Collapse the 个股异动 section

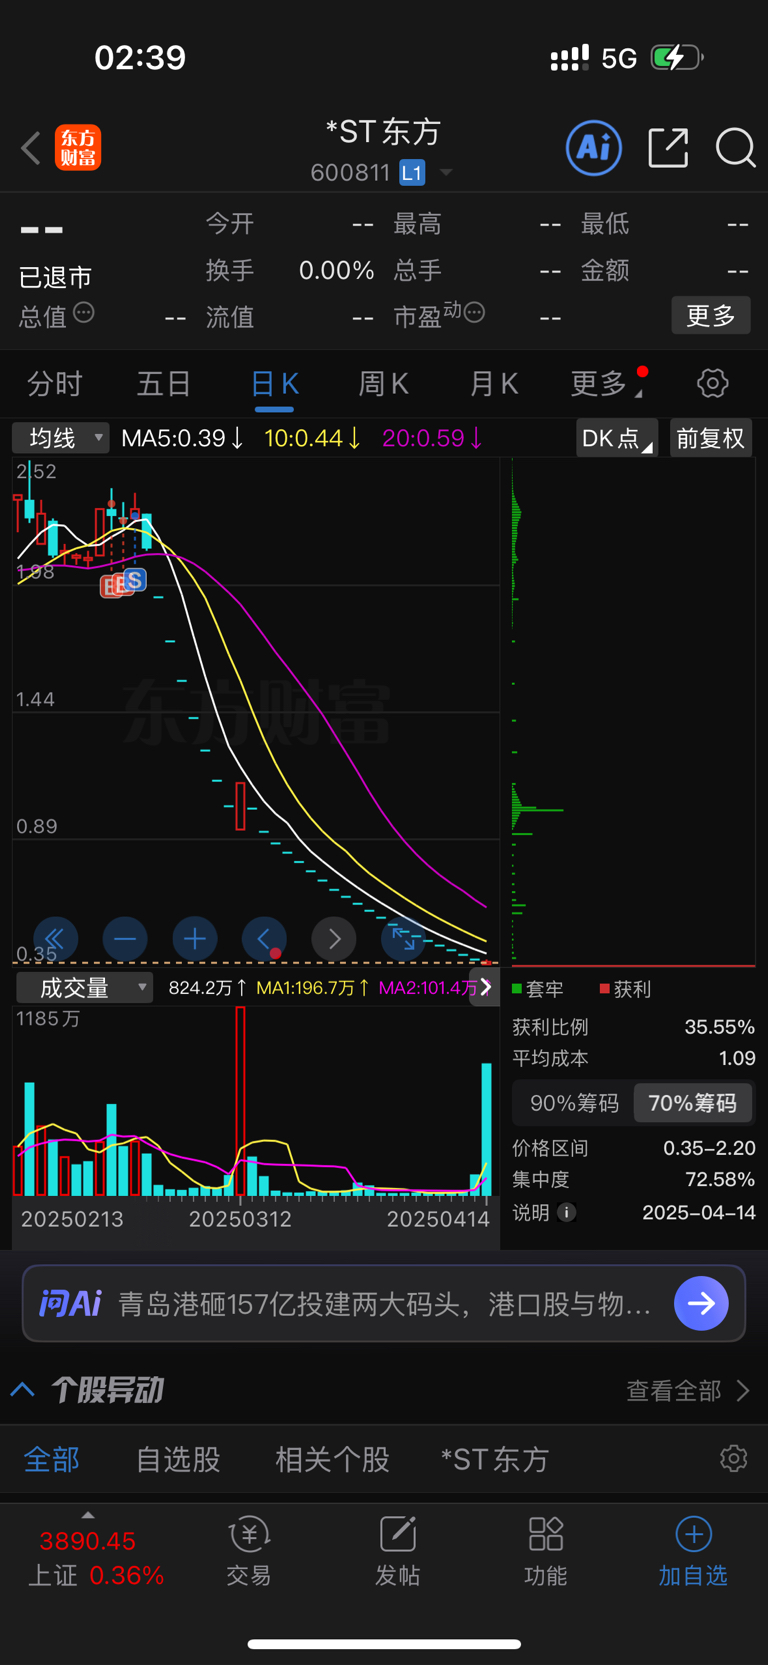point(22,1390)
